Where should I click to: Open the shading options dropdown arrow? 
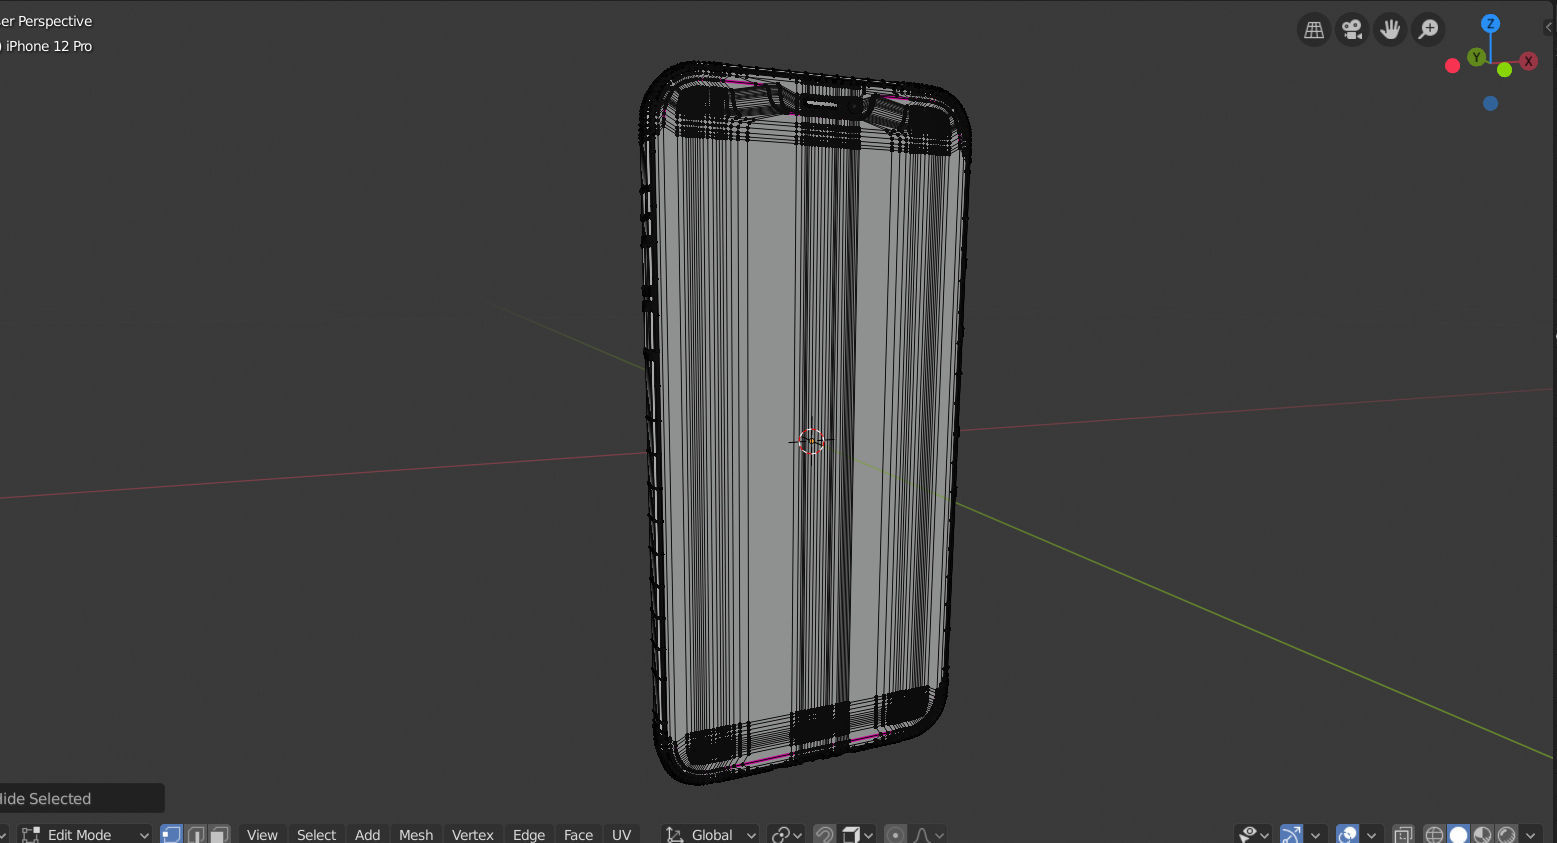1531,834
